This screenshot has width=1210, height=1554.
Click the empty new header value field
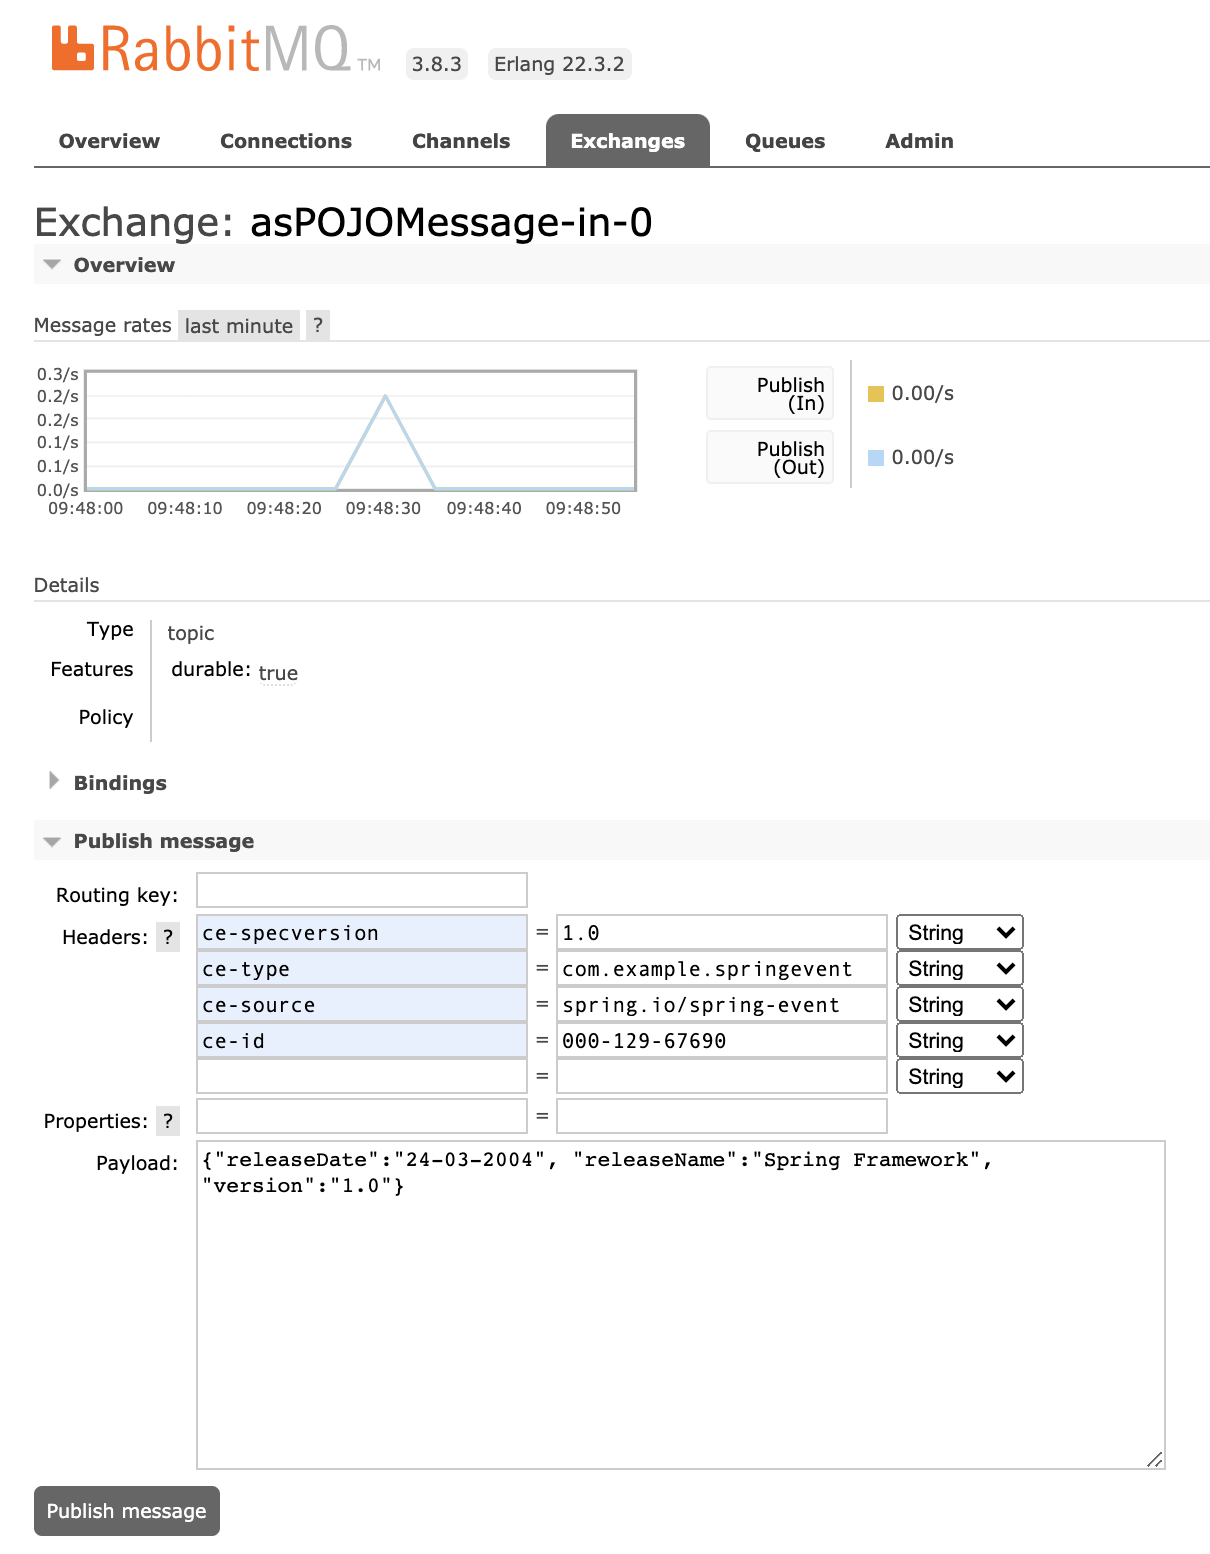pyautogui.click(x=722, y=1076)
